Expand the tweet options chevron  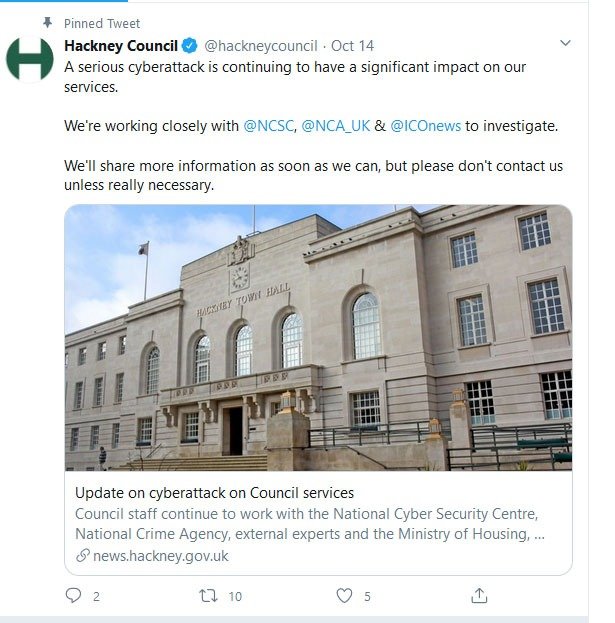tap(565, 44)
